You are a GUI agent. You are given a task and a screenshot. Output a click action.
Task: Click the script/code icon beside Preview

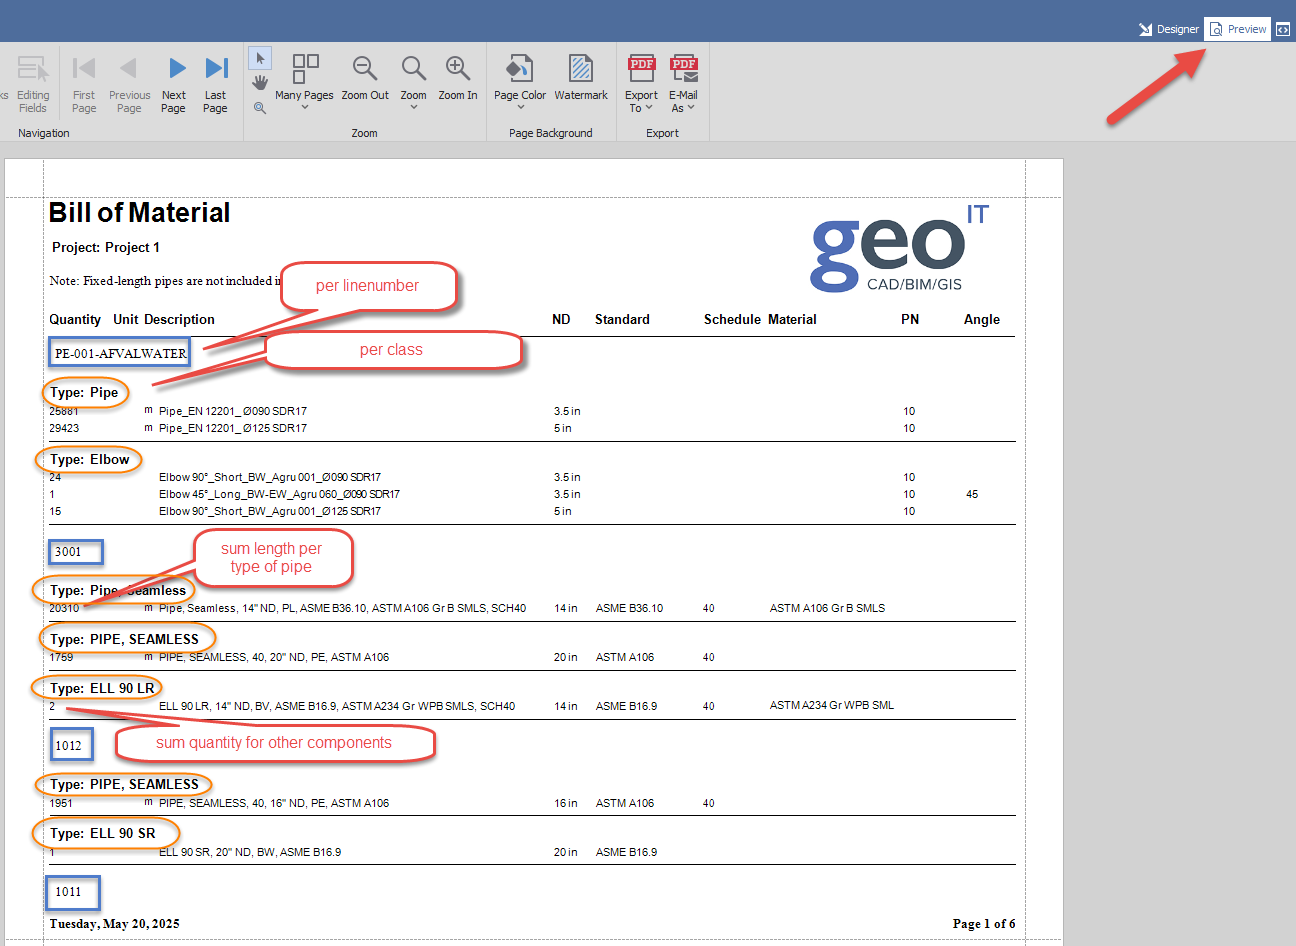tap(1283, 29)
